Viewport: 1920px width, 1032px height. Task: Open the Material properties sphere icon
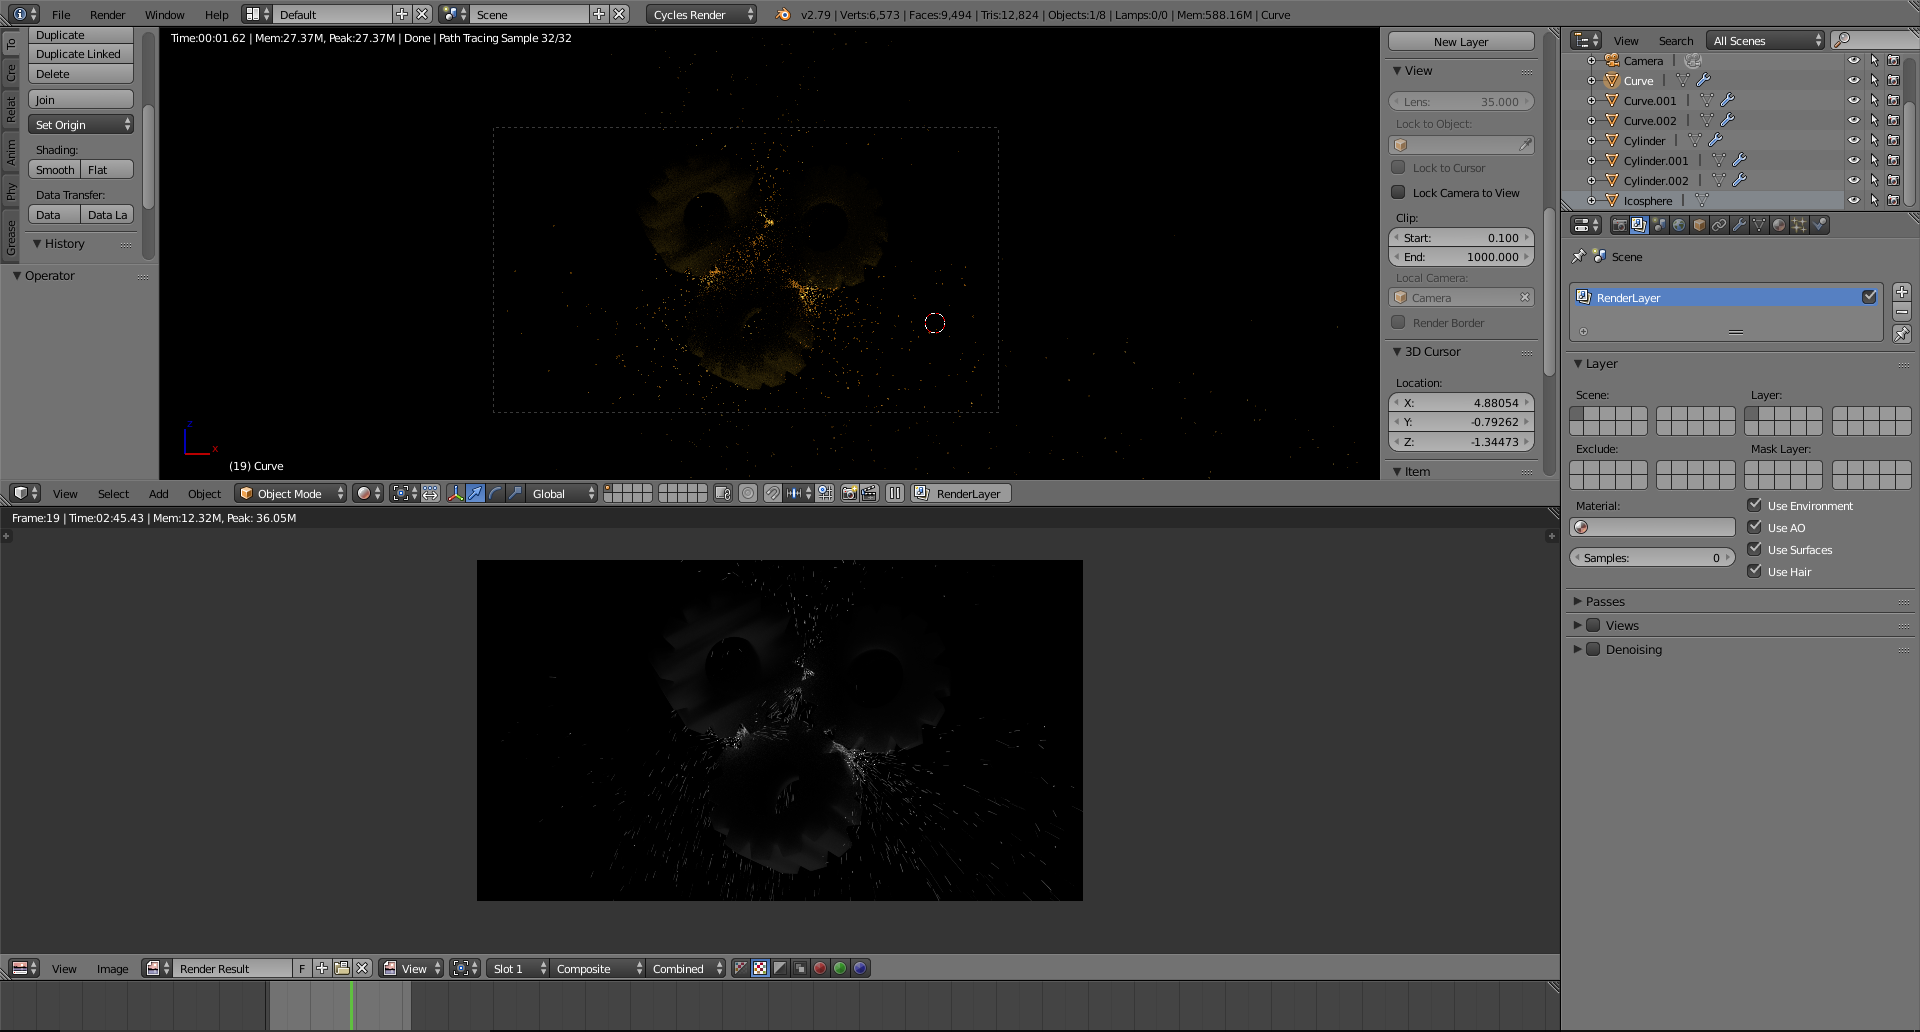(1779, 225)
